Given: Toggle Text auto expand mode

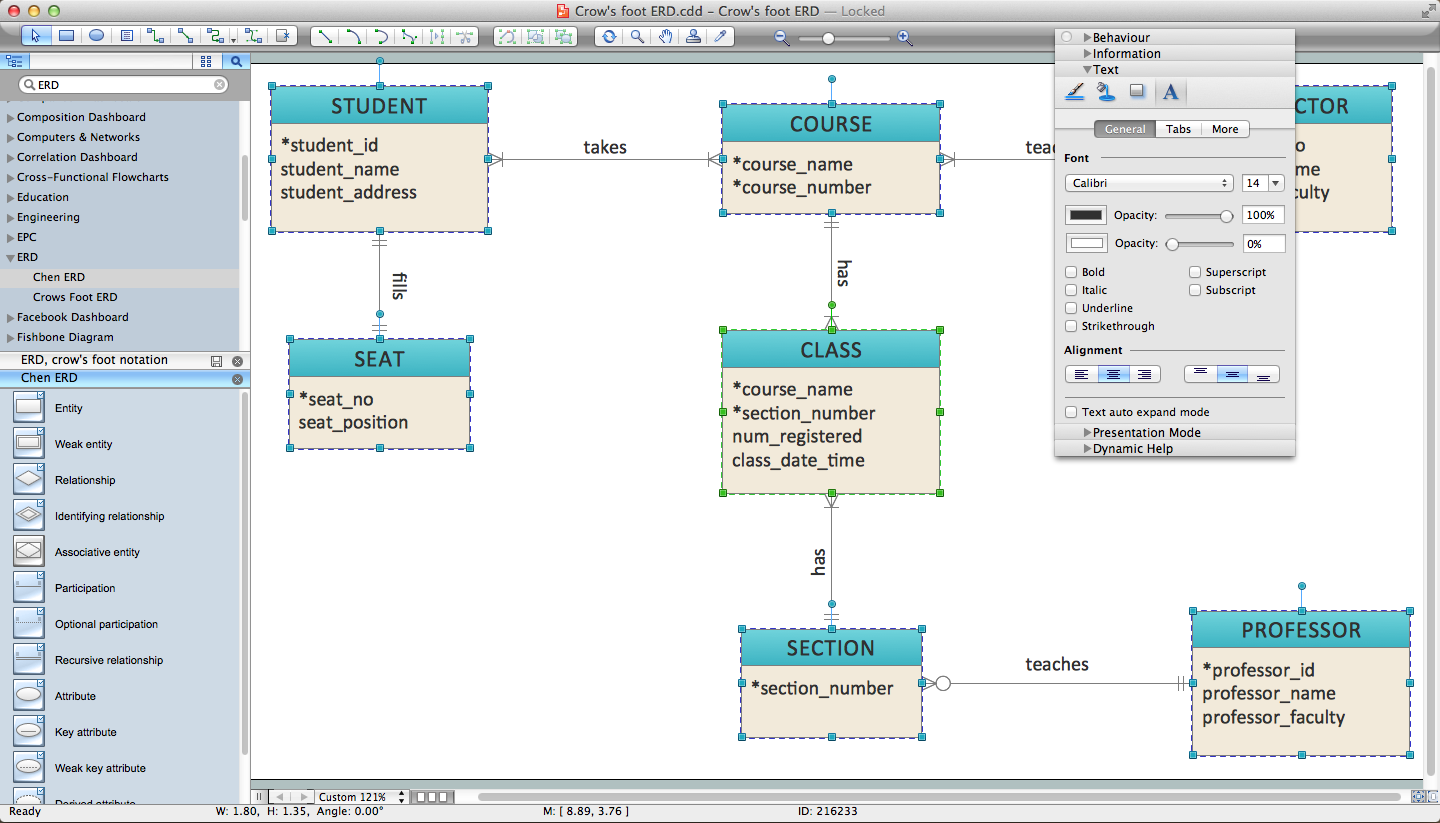Looking at the screenshot, I should pyautogui.click(x=1070, y=411).
